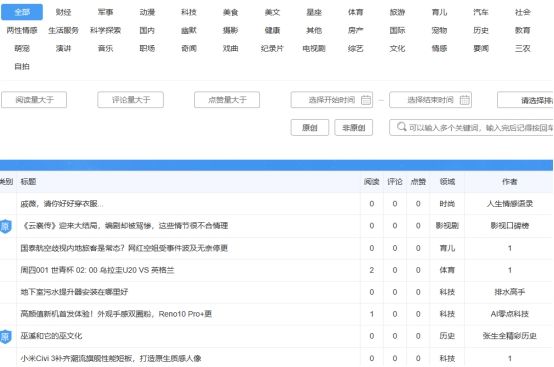The width and height of the screenshot is (554, 367).
Task: Click the 原创 filter button
Action: click(x=310, y=128)
